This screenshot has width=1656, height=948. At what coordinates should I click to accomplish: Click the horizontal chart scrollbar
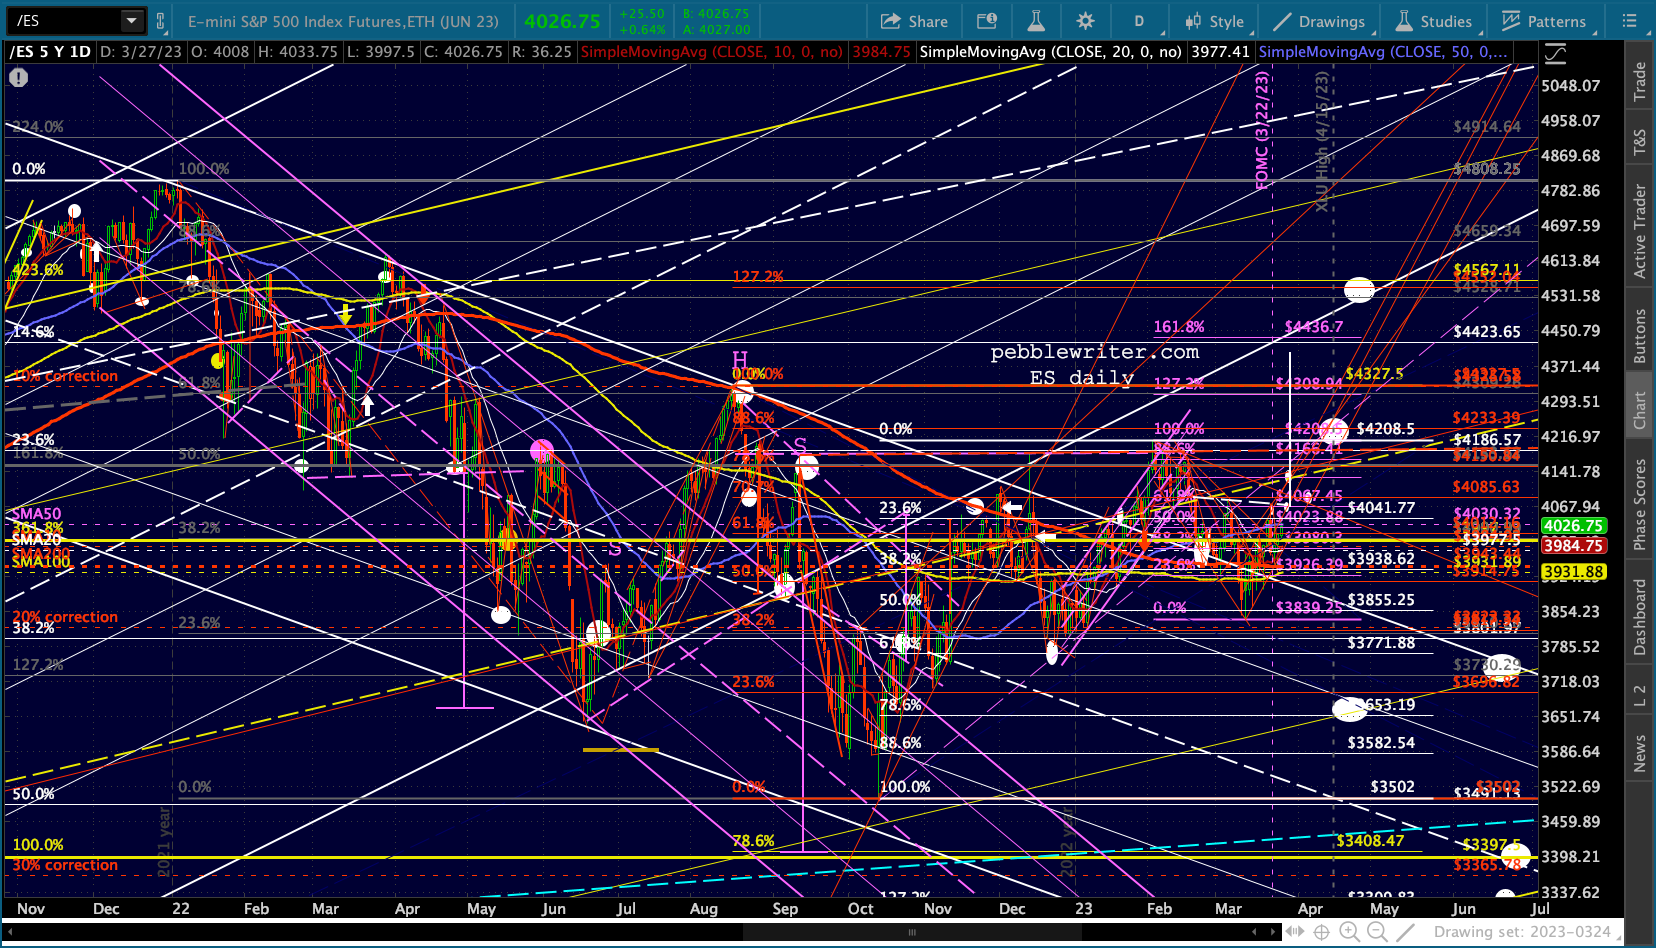911,932
